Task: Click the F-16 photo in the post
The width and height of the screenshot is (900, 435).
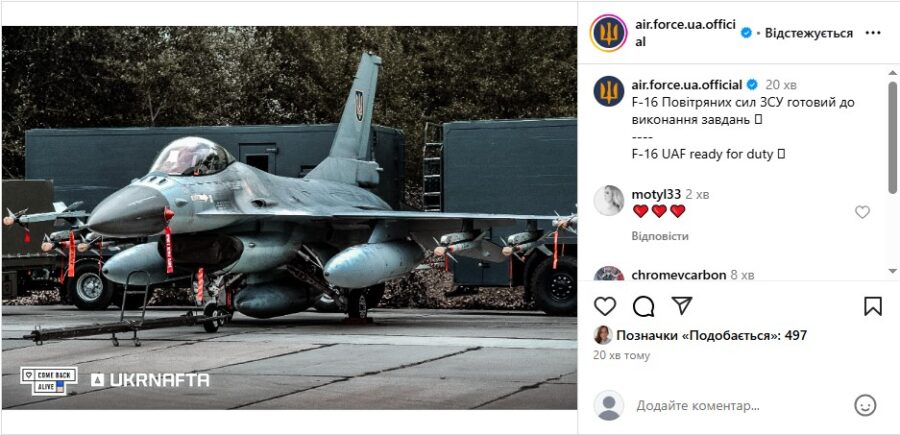Action: coord(289,218)
